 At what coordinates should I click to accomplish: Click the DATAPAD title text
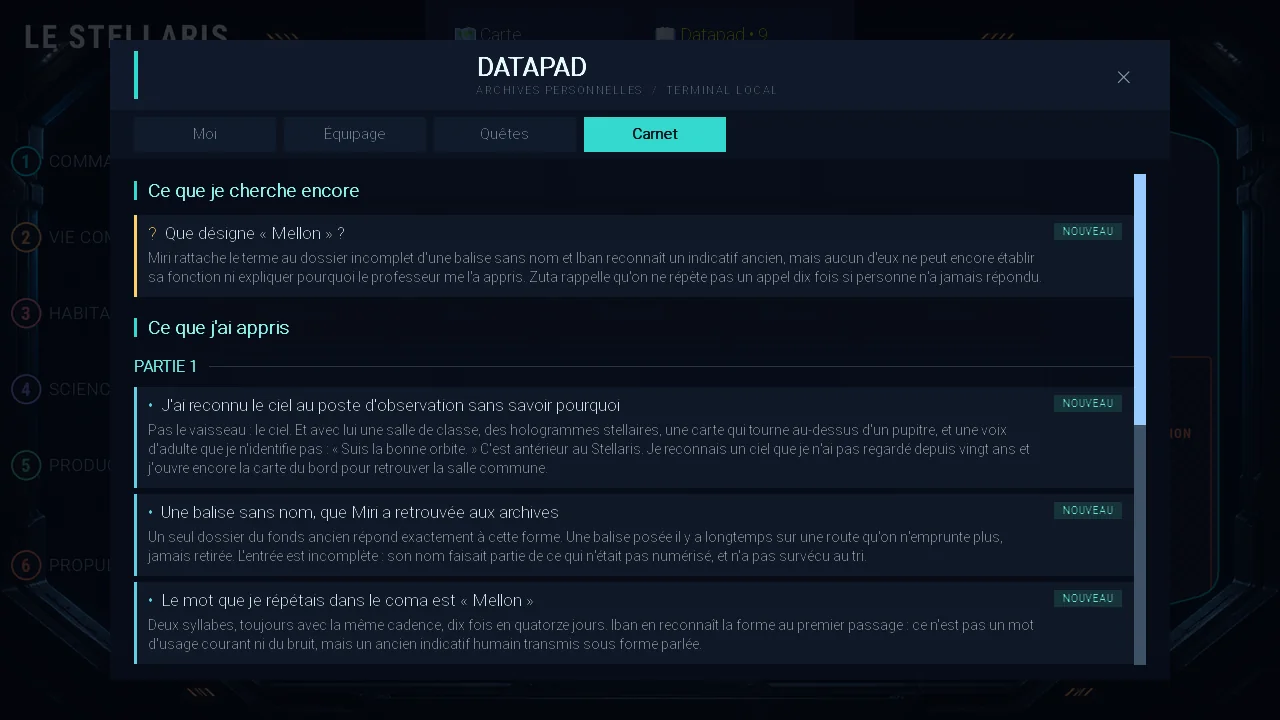click(x=532, y=67)
